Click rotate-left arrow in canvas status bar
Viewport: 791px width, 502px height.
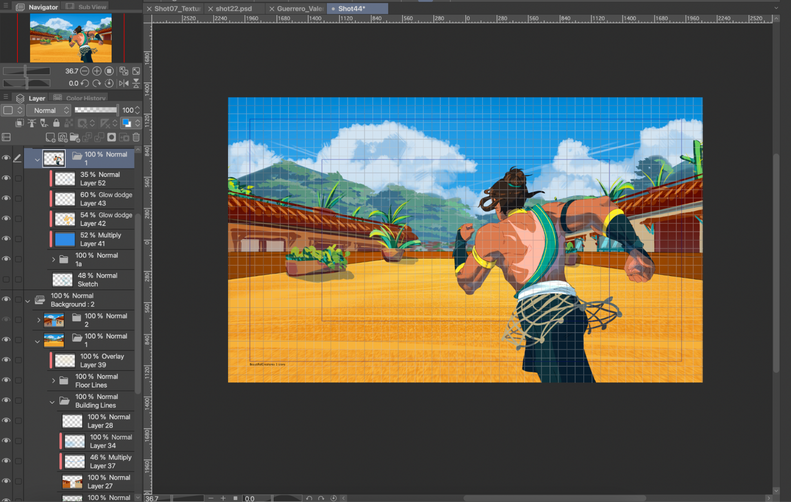309,498
